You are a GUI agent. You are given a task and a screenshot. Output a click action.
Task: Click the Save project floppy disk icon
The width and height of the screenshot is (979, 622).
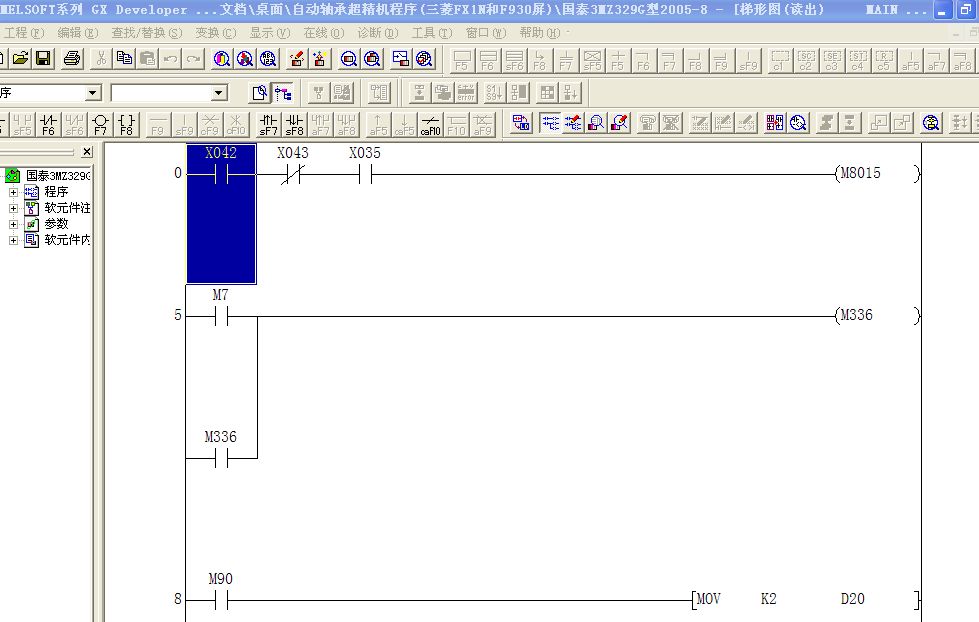(x=43, y=59)
